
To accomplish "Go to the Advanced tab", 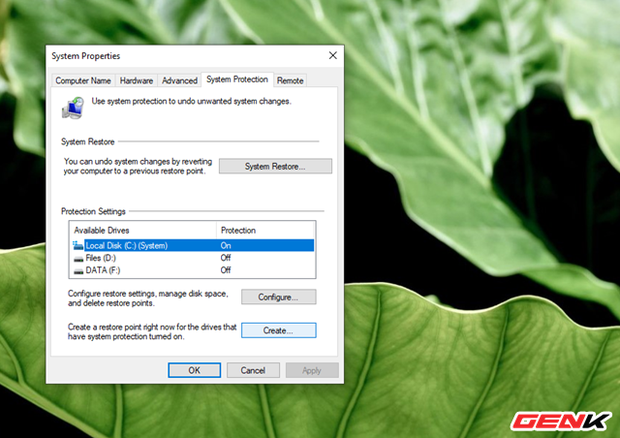I will (x=180, y=80).
